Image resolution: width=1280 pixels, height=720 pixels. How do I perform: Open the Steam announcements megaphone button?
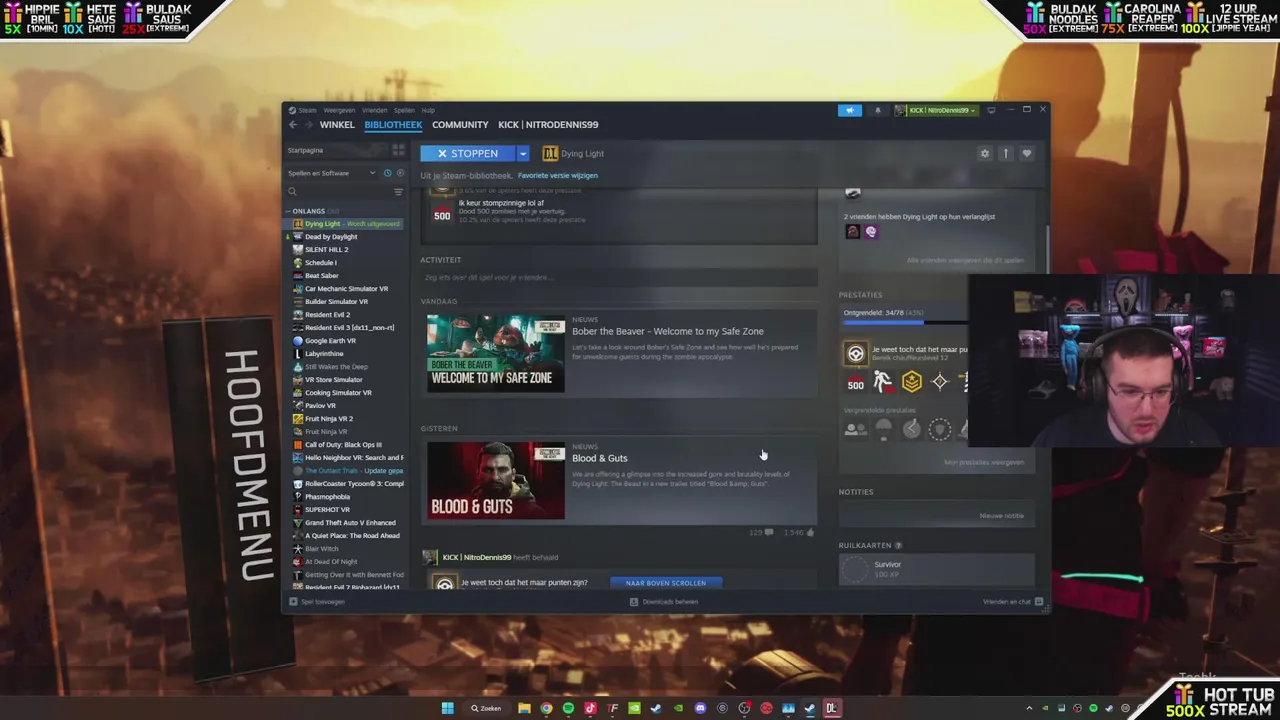849,110
